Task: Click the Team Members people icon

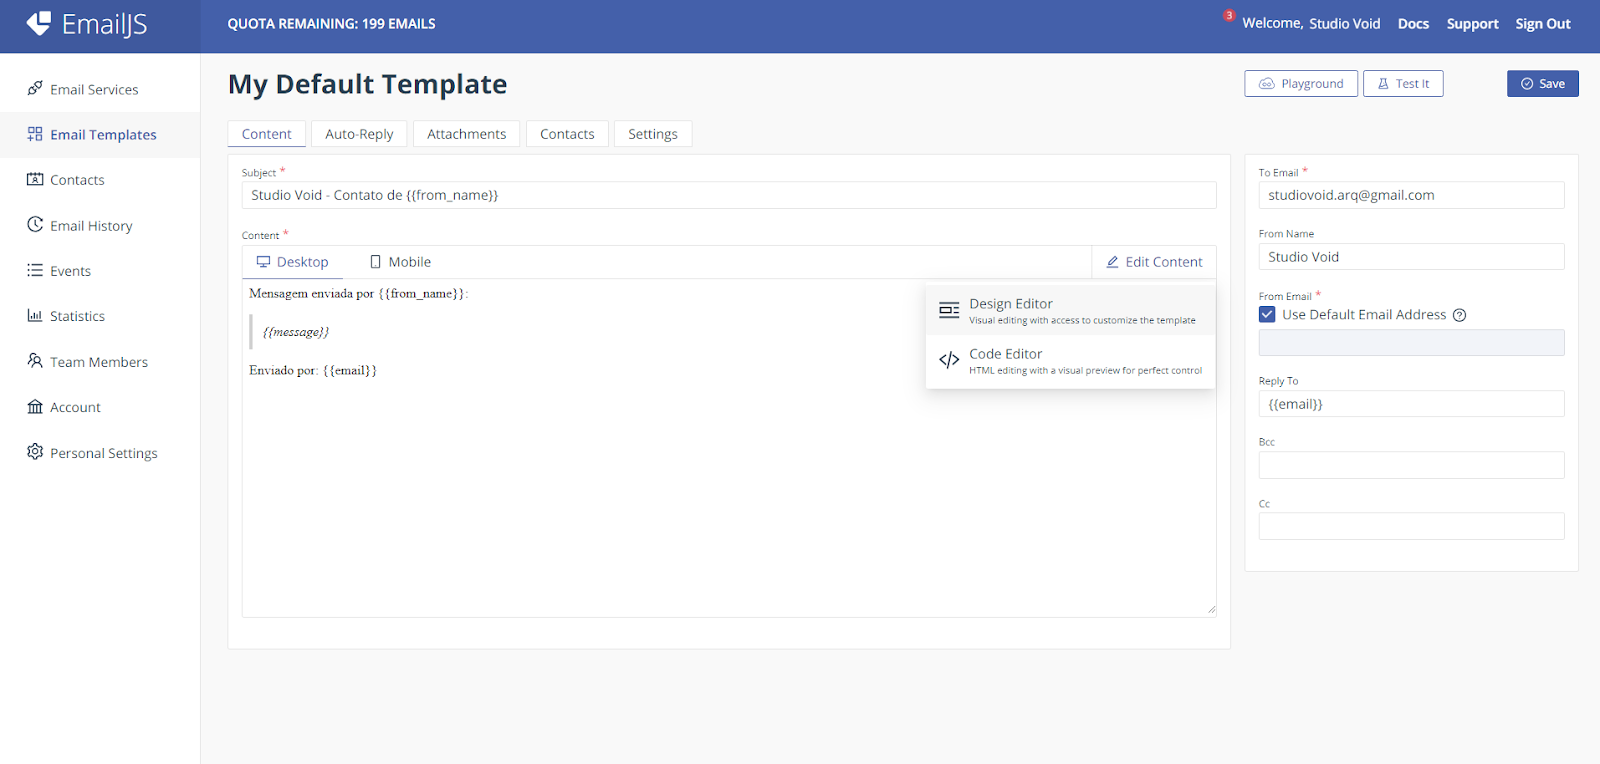Action: tap(35, 361)
